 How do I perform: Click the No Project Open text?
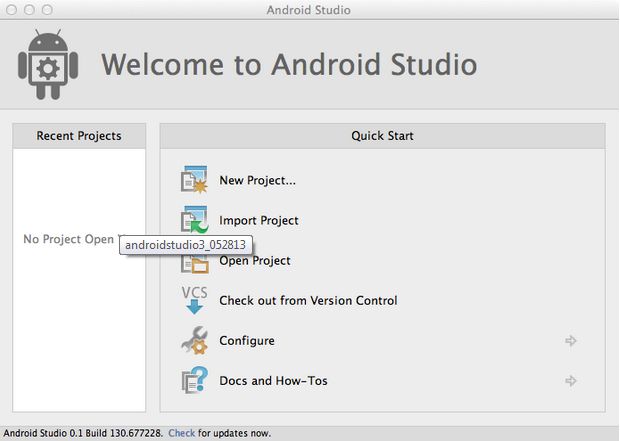69,239
